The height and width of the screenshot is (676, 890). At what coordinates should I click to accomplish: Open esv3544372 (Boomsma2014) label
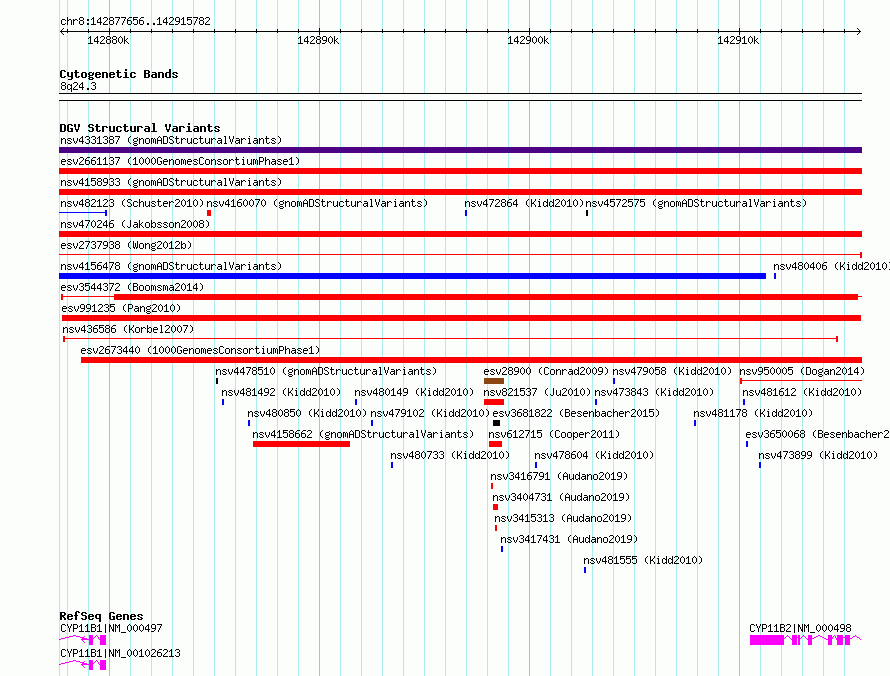(x=132, y=287)
